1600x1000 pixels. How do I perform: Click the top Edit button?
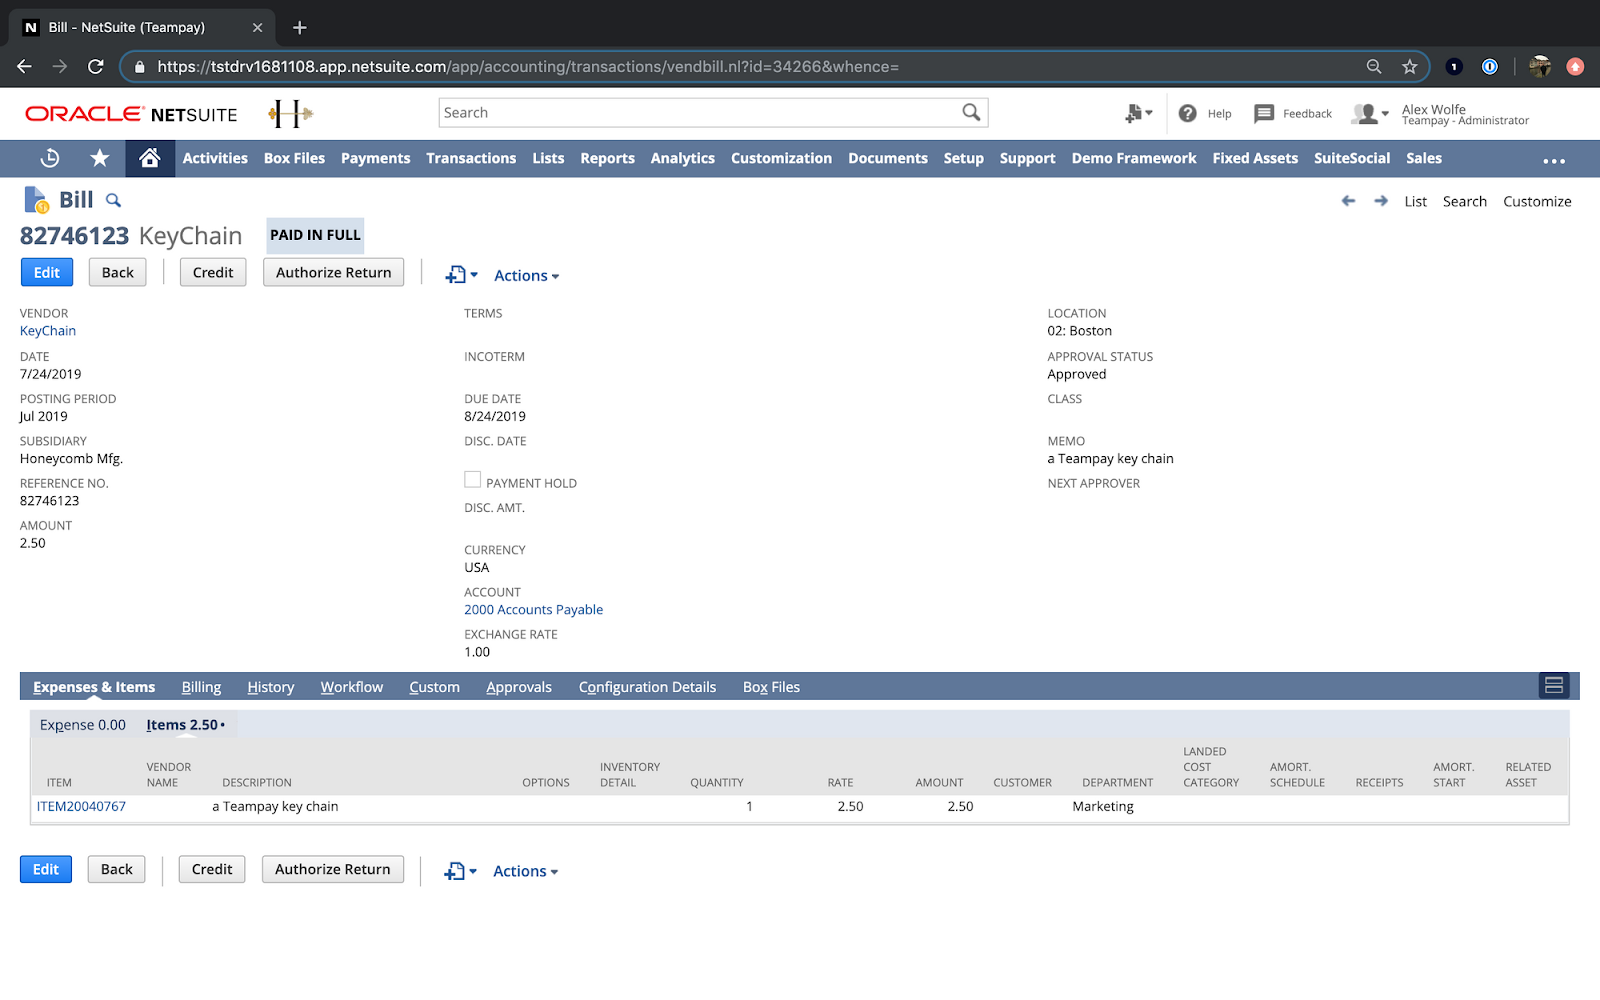click(x=47, y=272)
